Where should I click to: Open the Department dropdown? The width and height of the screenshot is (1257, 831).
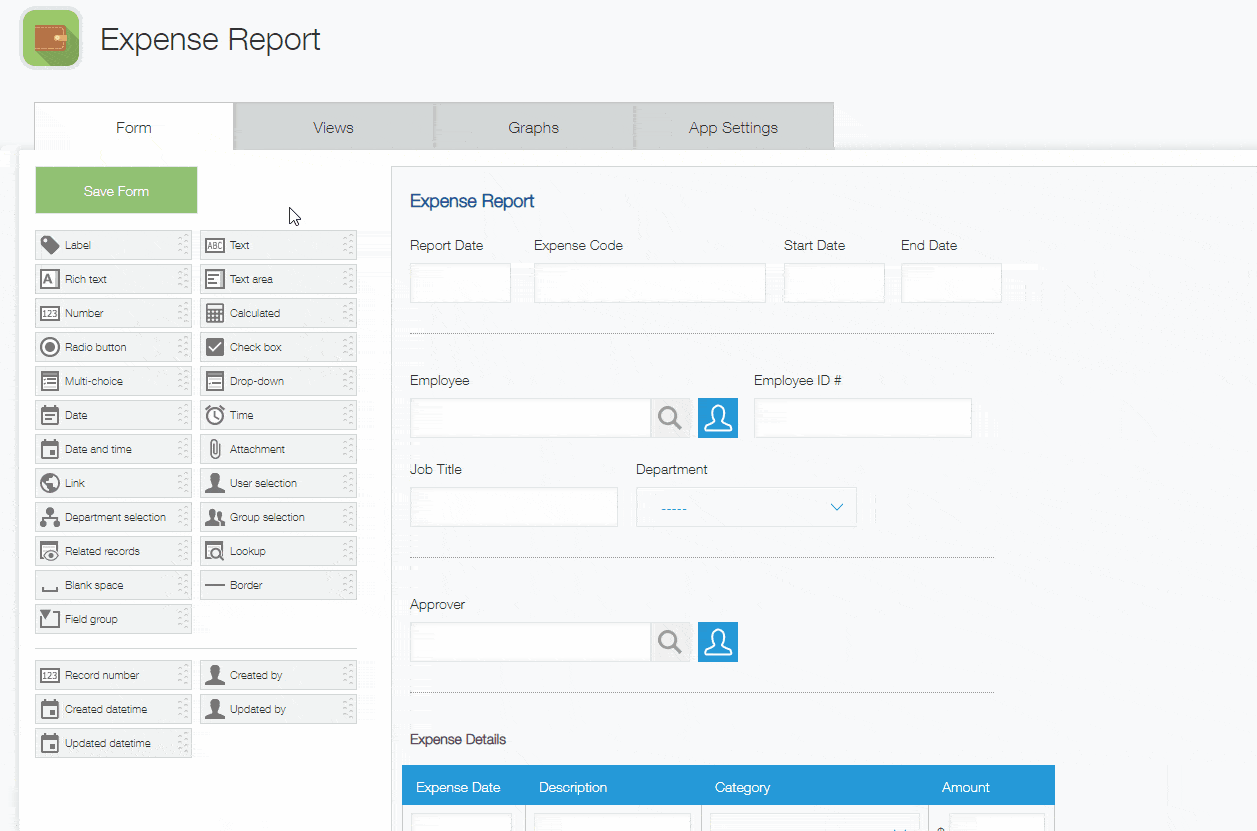click(x=746, y=507)
